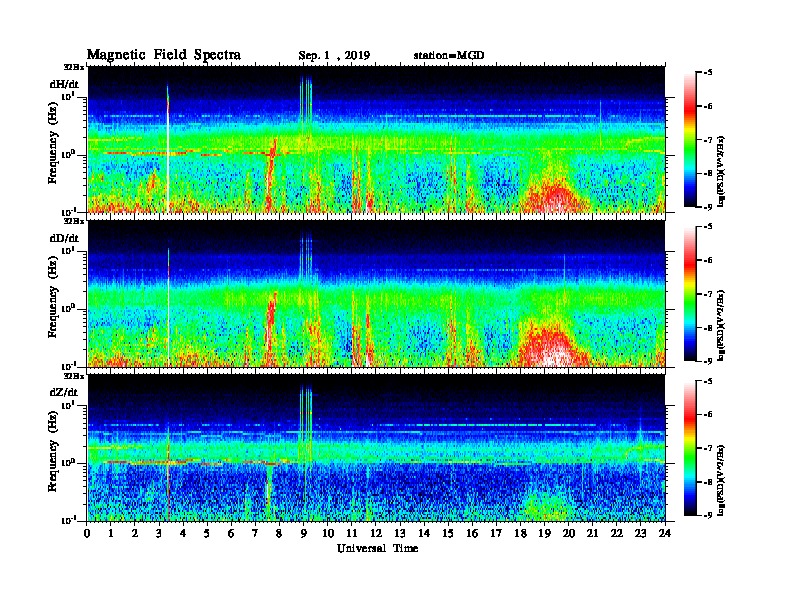The width and height of the screenshot is (792, 612).
Task: Click hour tick label 11 on the time axis
Action: pos(352,533)
